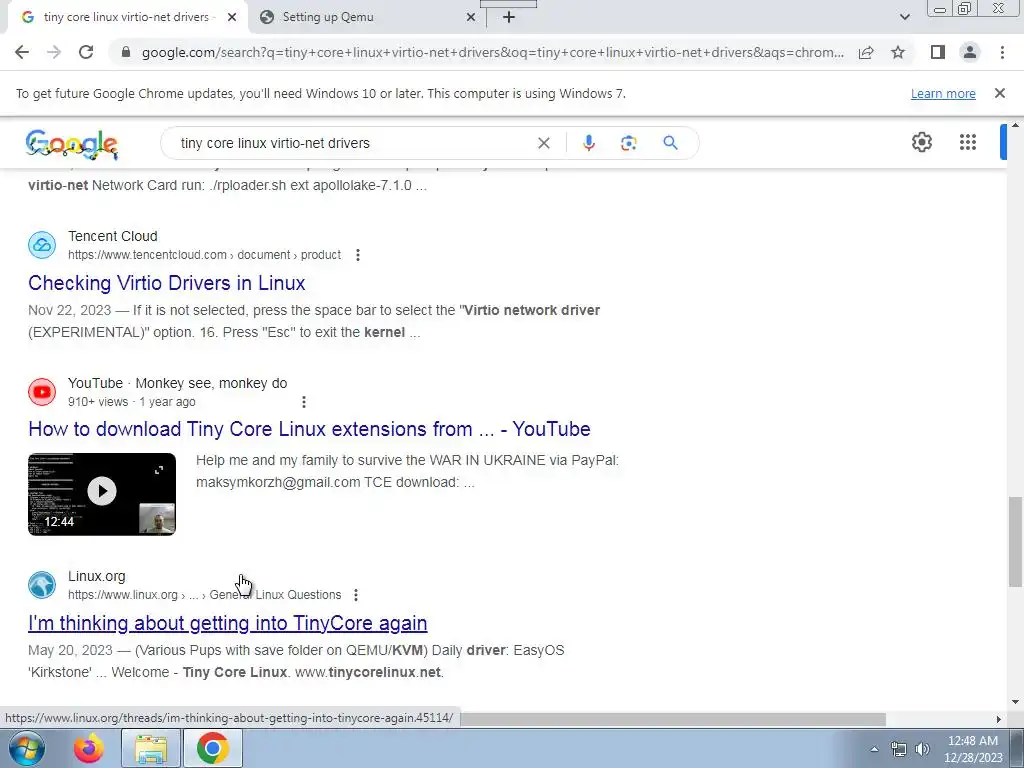Open Google quick settings gear
This screenshot has height=768, width=1024.
tap(921, 142)
